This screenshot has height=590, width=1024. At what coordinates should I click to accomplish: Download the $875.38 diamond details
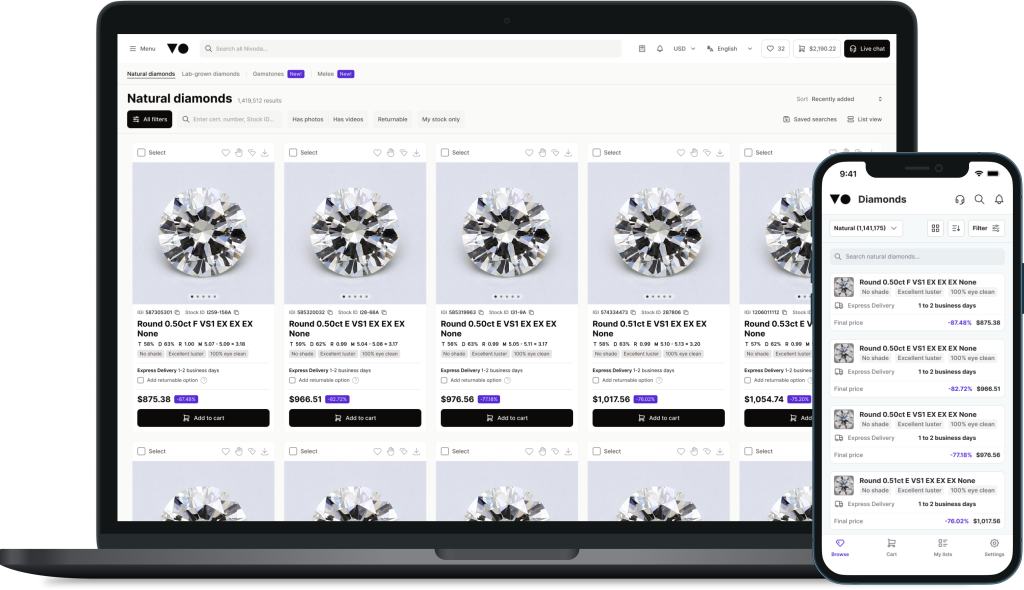(264, 152)
